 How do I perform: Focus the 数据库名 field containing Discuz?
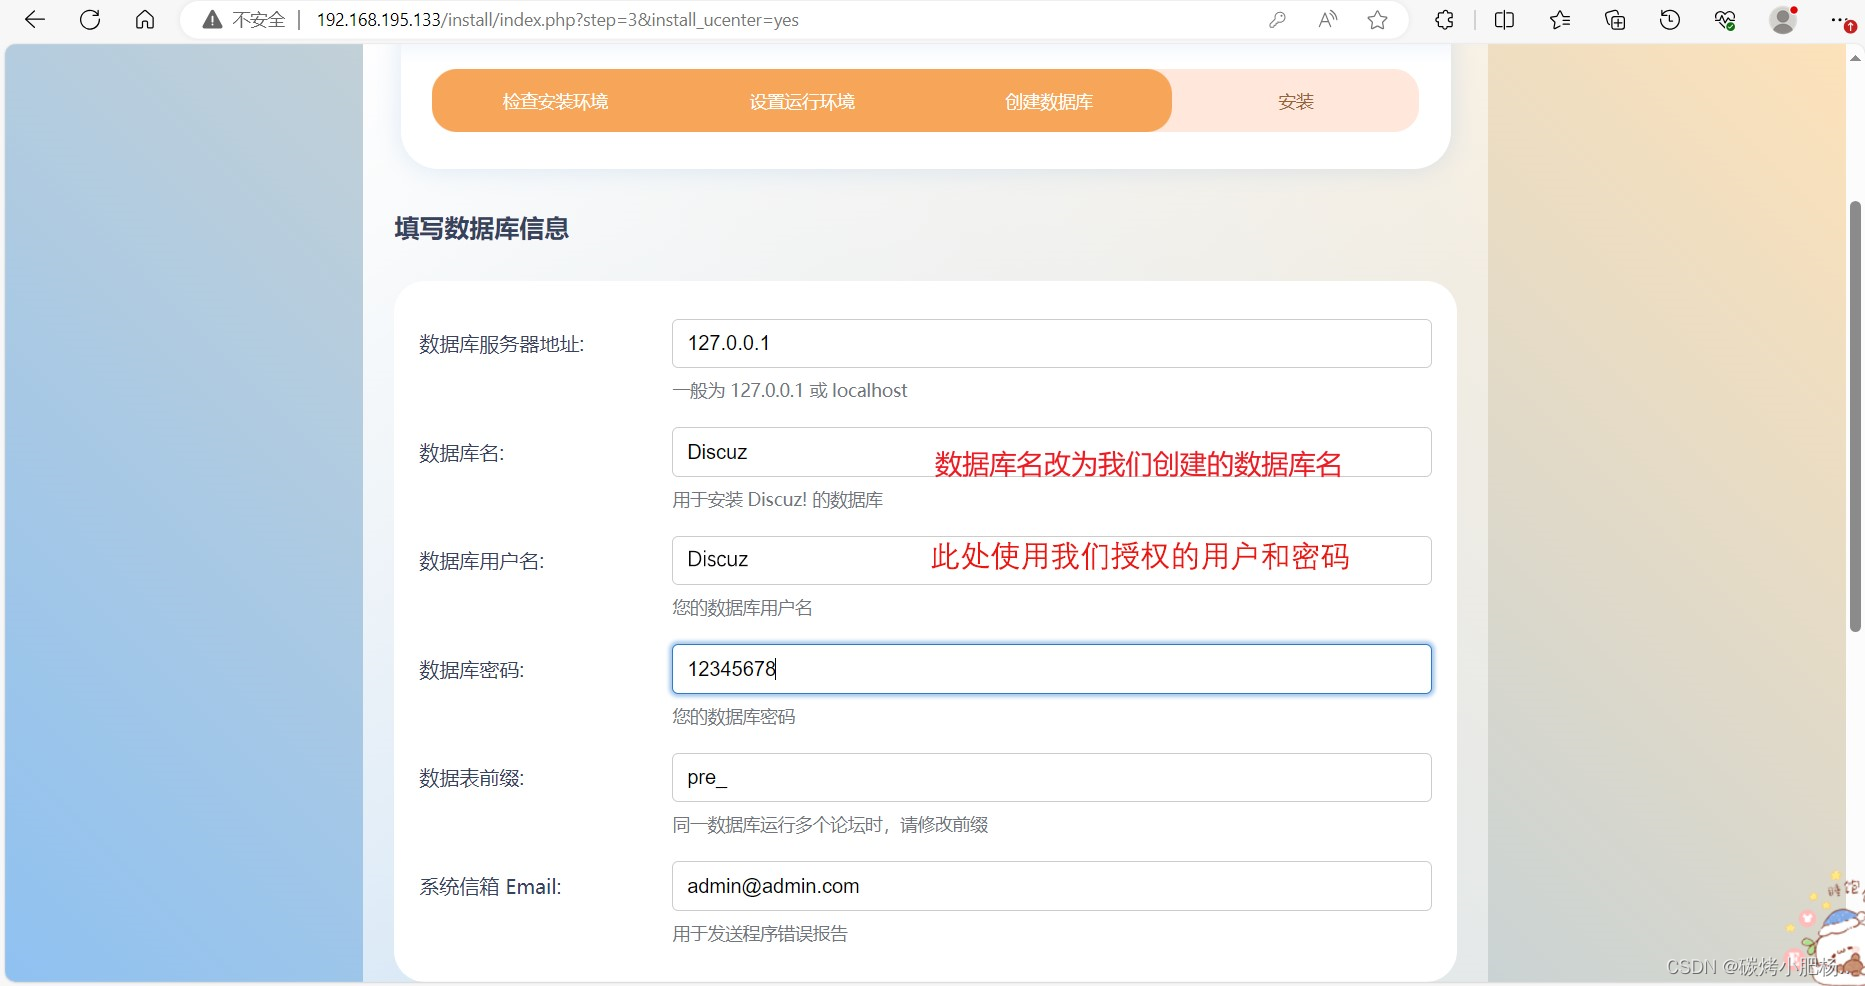pyautogui.click(x=1051, y=452)
